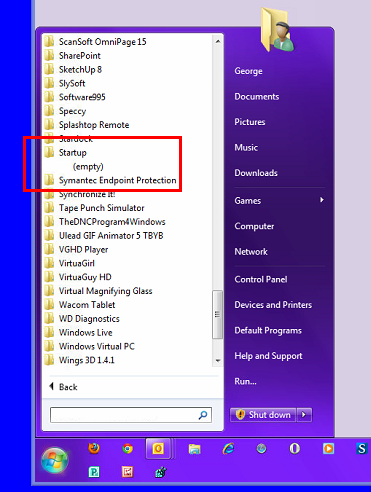Click the (empty) entry under Startup

(88, 166)
